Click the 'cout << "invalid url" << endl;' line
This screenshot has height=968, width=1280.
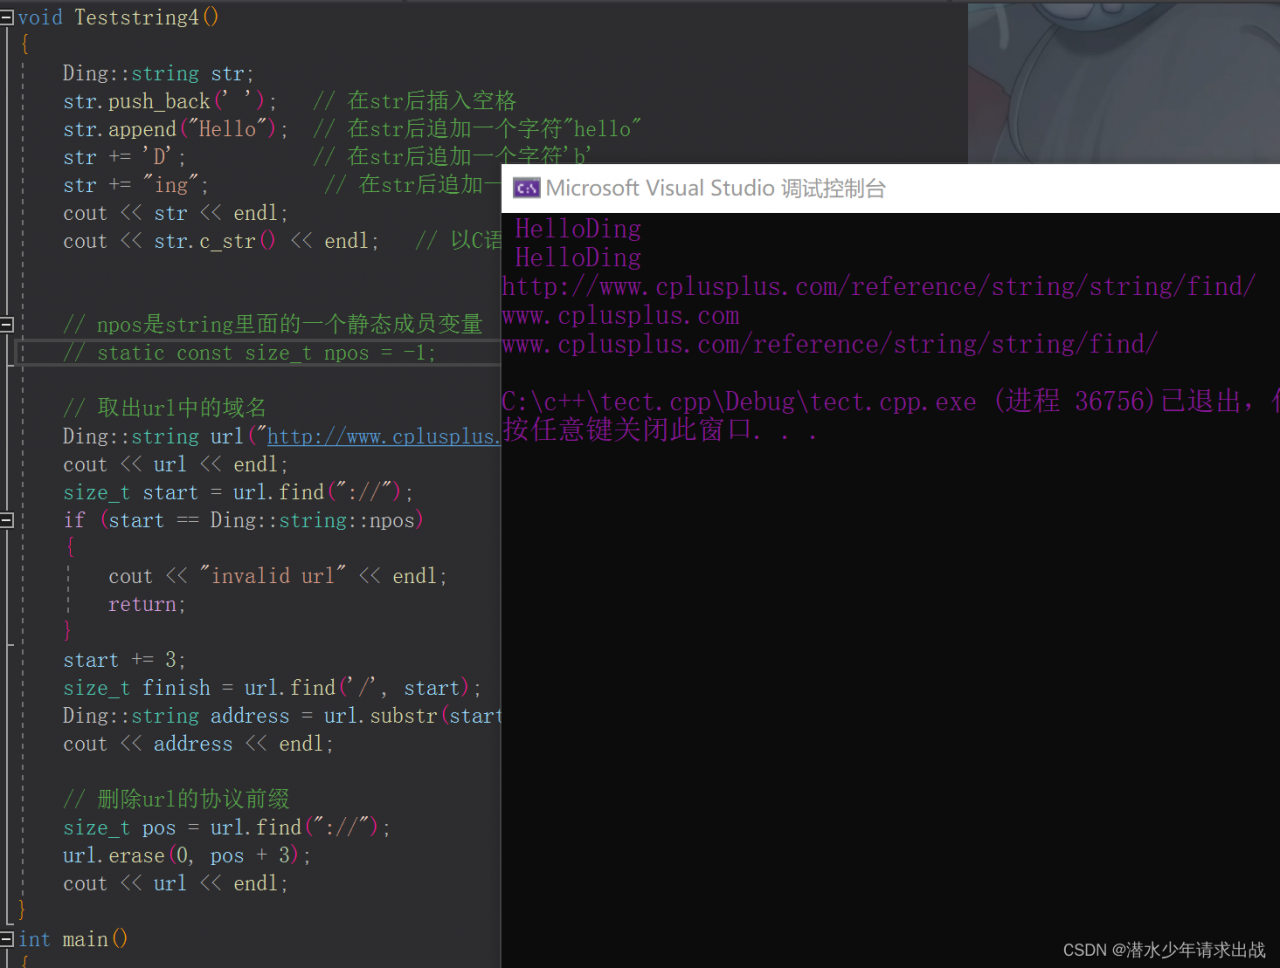278,576
